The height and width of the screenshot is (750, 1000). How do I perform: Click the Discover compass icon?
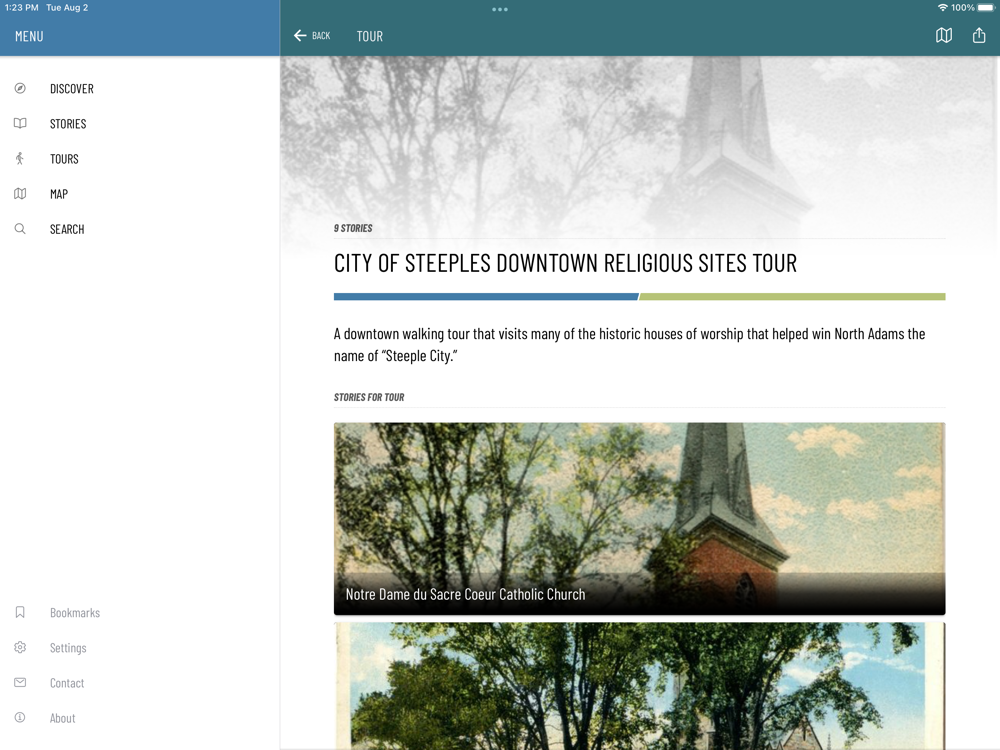20,89
